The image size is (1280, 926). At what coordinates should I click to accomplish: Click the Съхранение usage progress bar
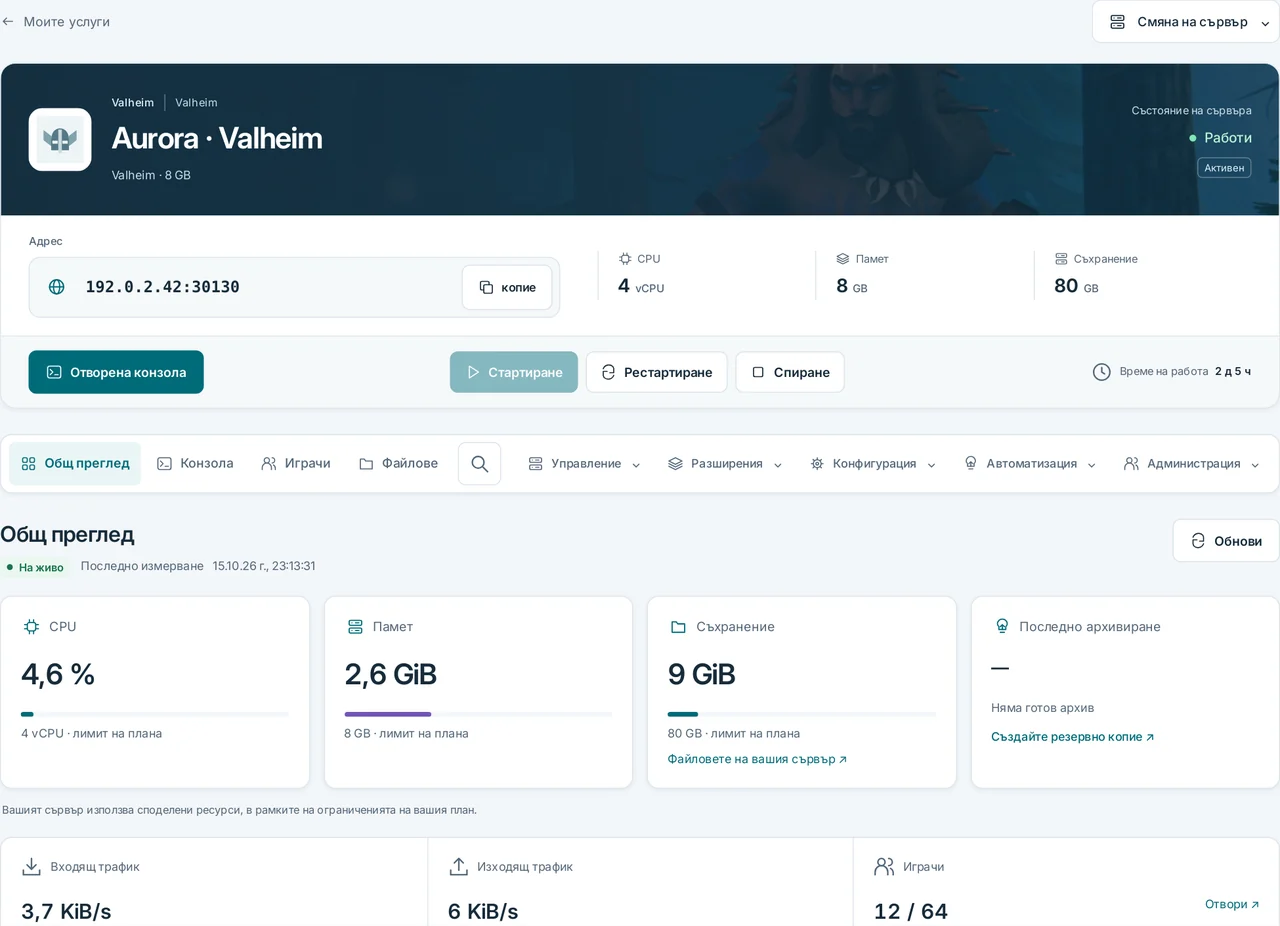tap(802, 714)
